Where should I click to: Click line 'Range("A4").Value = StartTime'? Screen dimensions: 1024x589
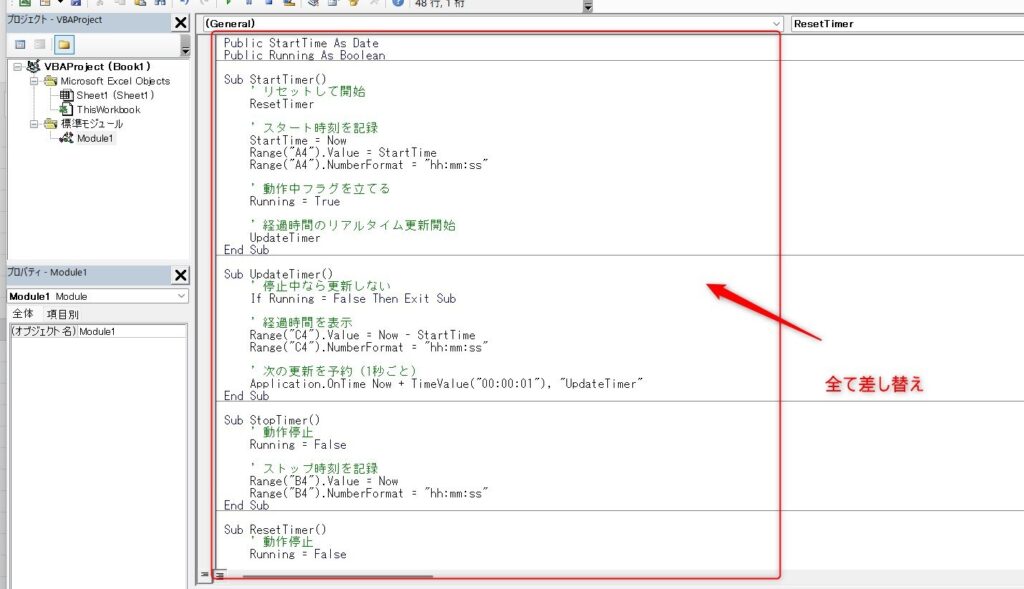click(x=343, y=153)
